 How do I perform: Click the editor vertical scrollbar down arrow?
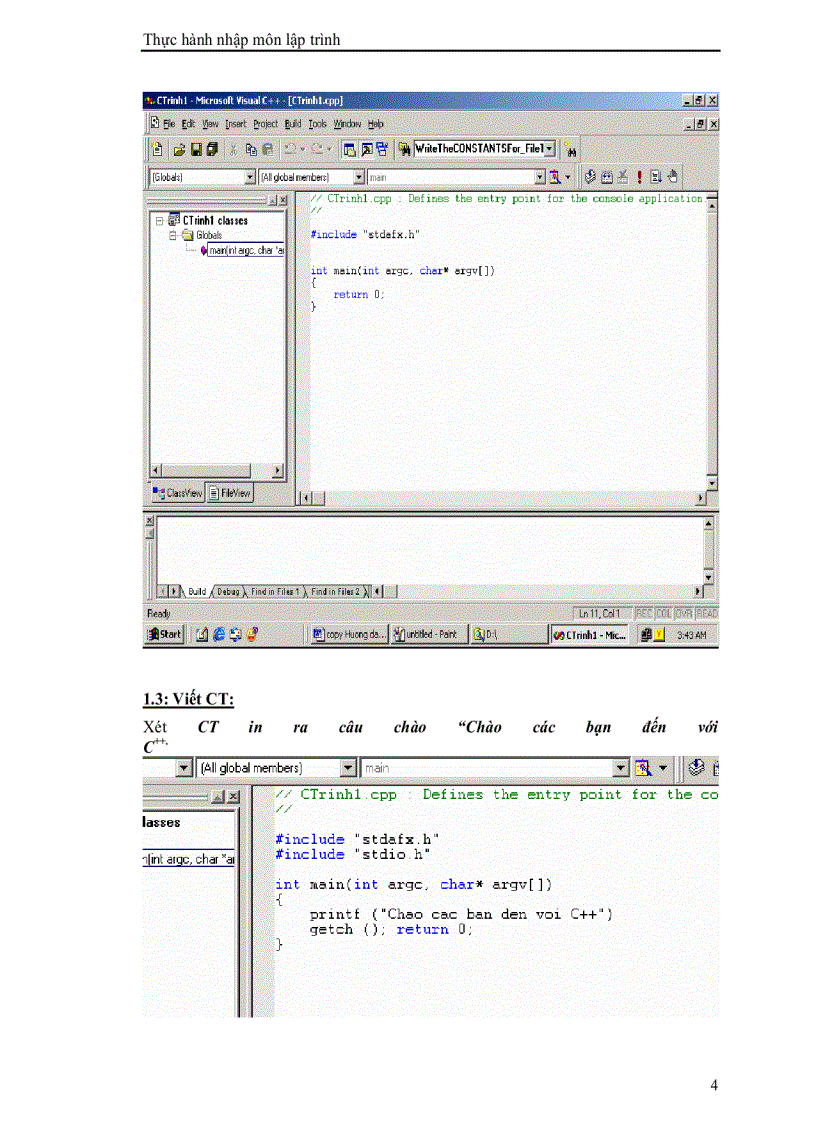pyautogui.click(x=710, y=482)
